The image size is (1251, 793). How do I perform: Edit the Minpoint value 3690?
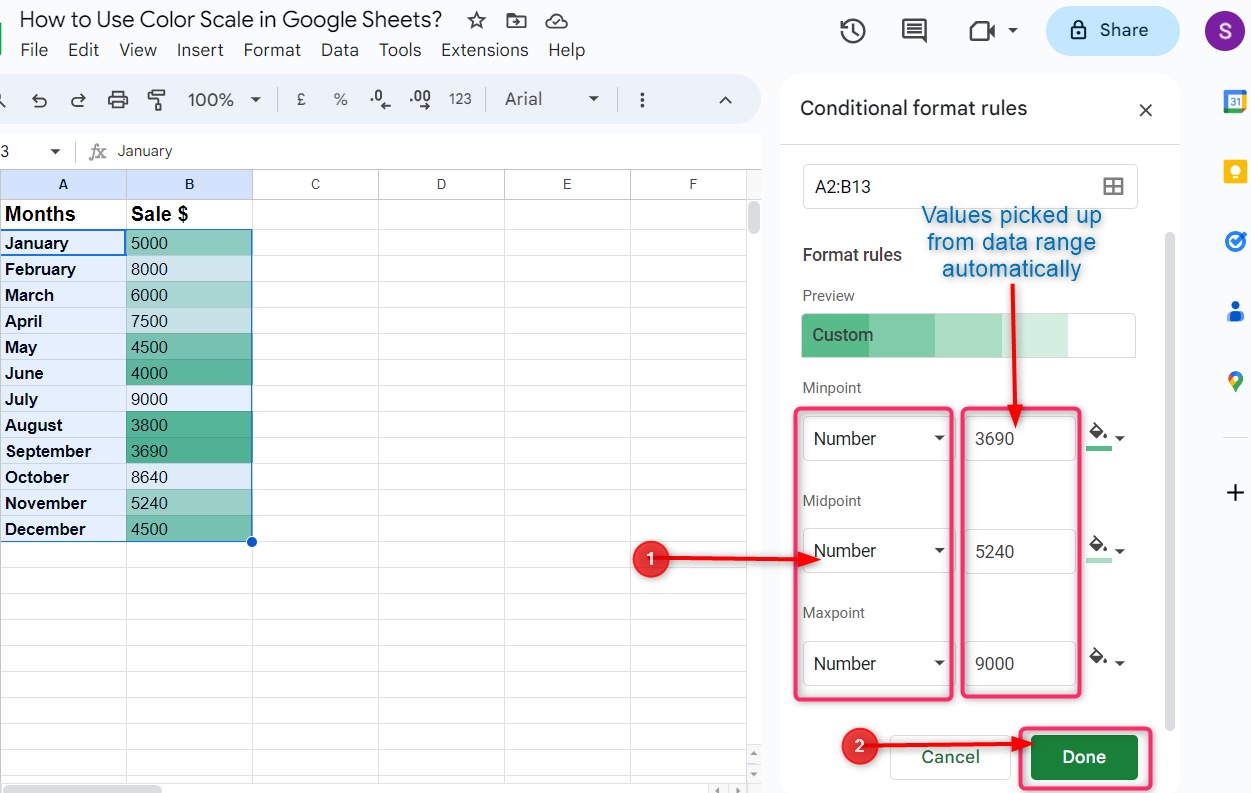coord(1019,438)
